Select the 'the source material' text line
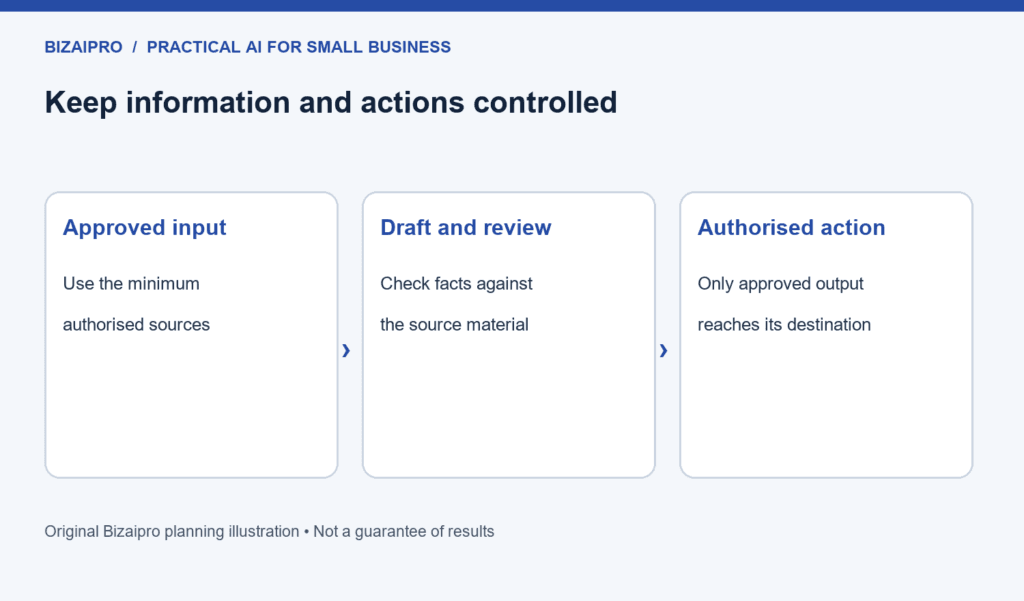 tap(454, 325)
